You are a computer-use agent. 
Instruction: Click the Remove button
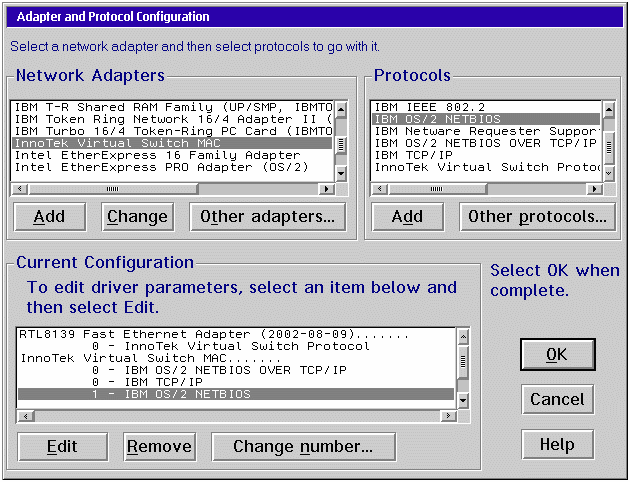(160, 447)
